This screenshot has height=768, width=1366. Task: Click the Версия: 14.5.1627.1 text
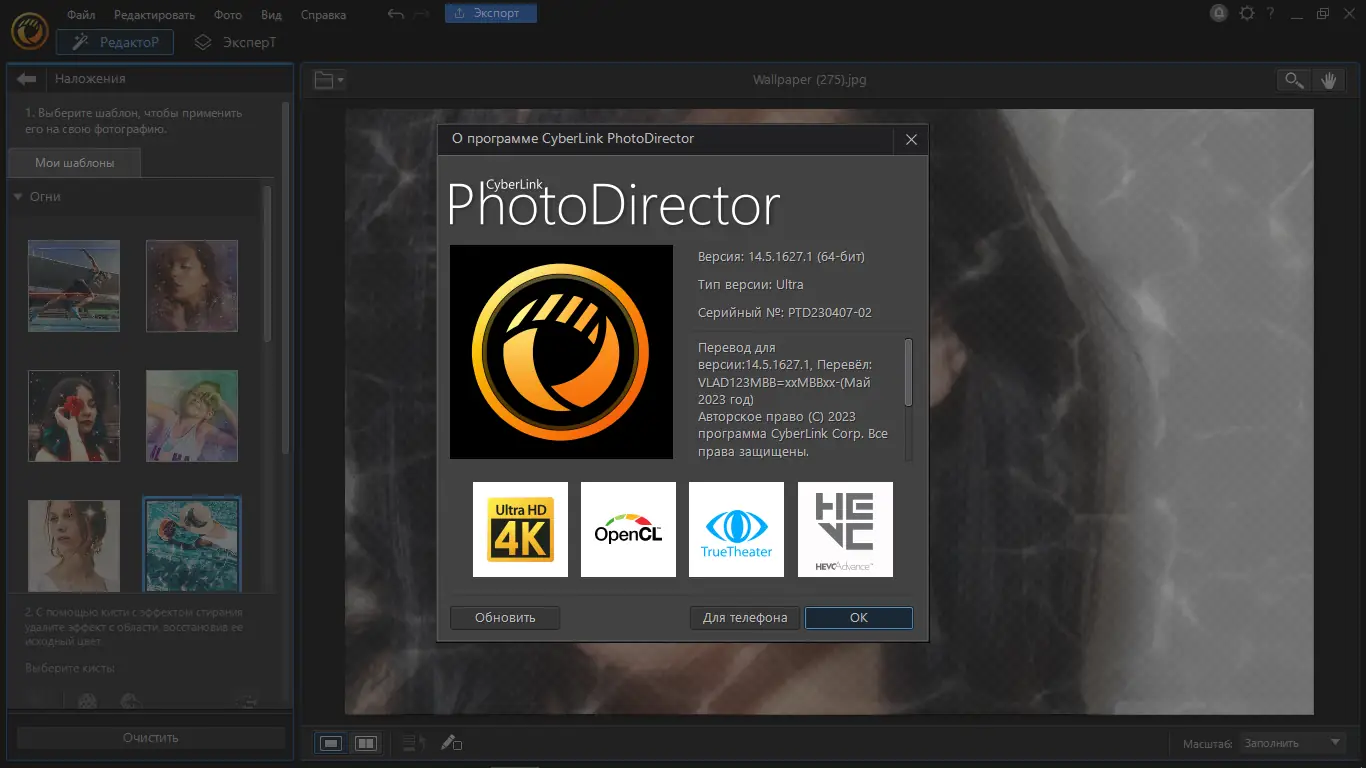[x=781, y=257]
